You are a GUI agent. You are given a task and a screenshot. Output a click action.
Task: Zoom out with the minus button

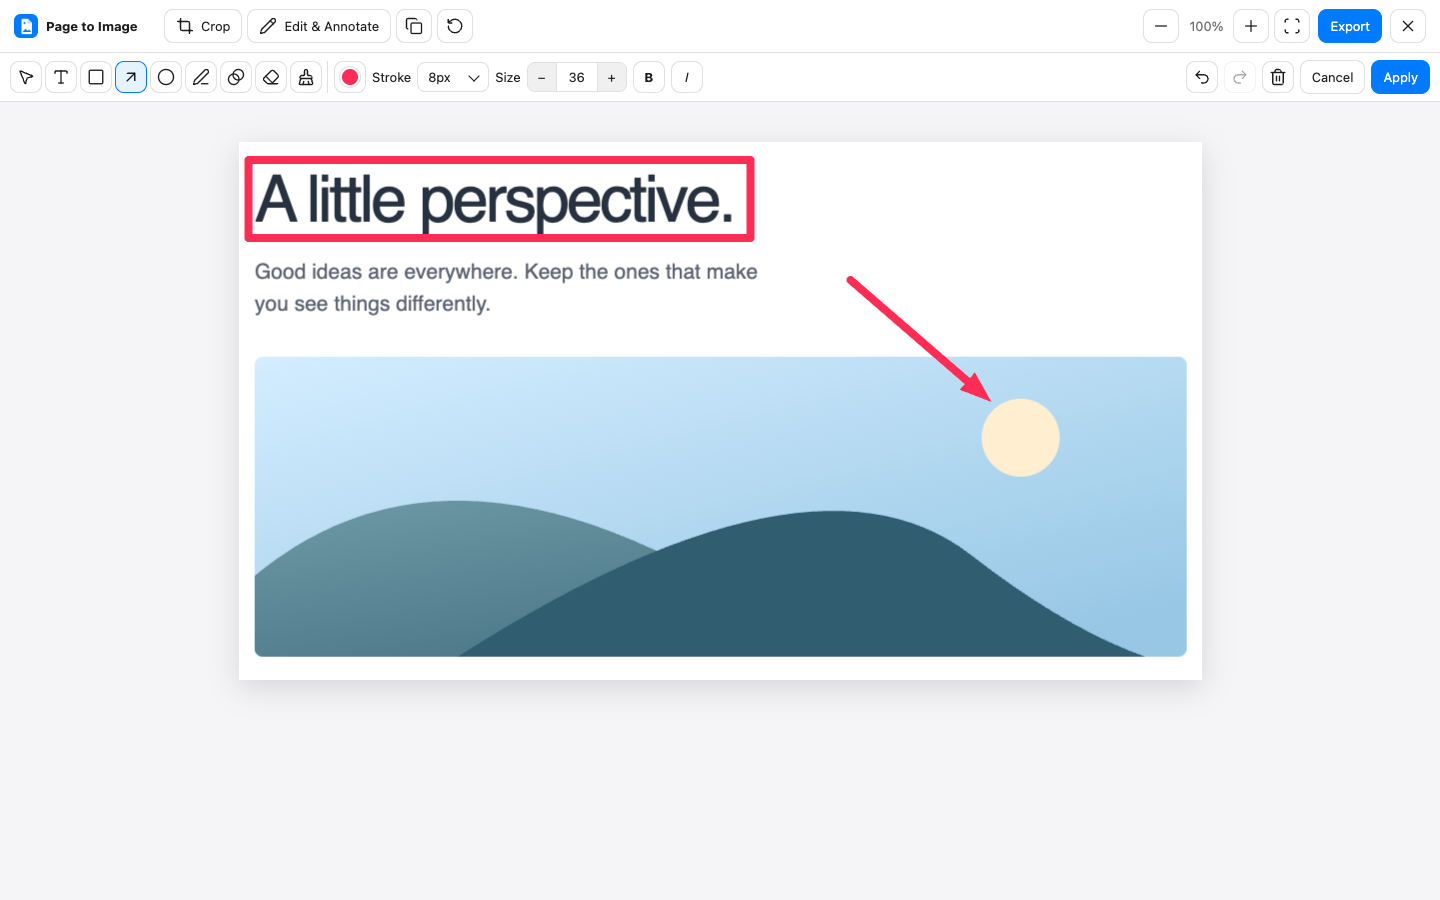[1161, 26]
